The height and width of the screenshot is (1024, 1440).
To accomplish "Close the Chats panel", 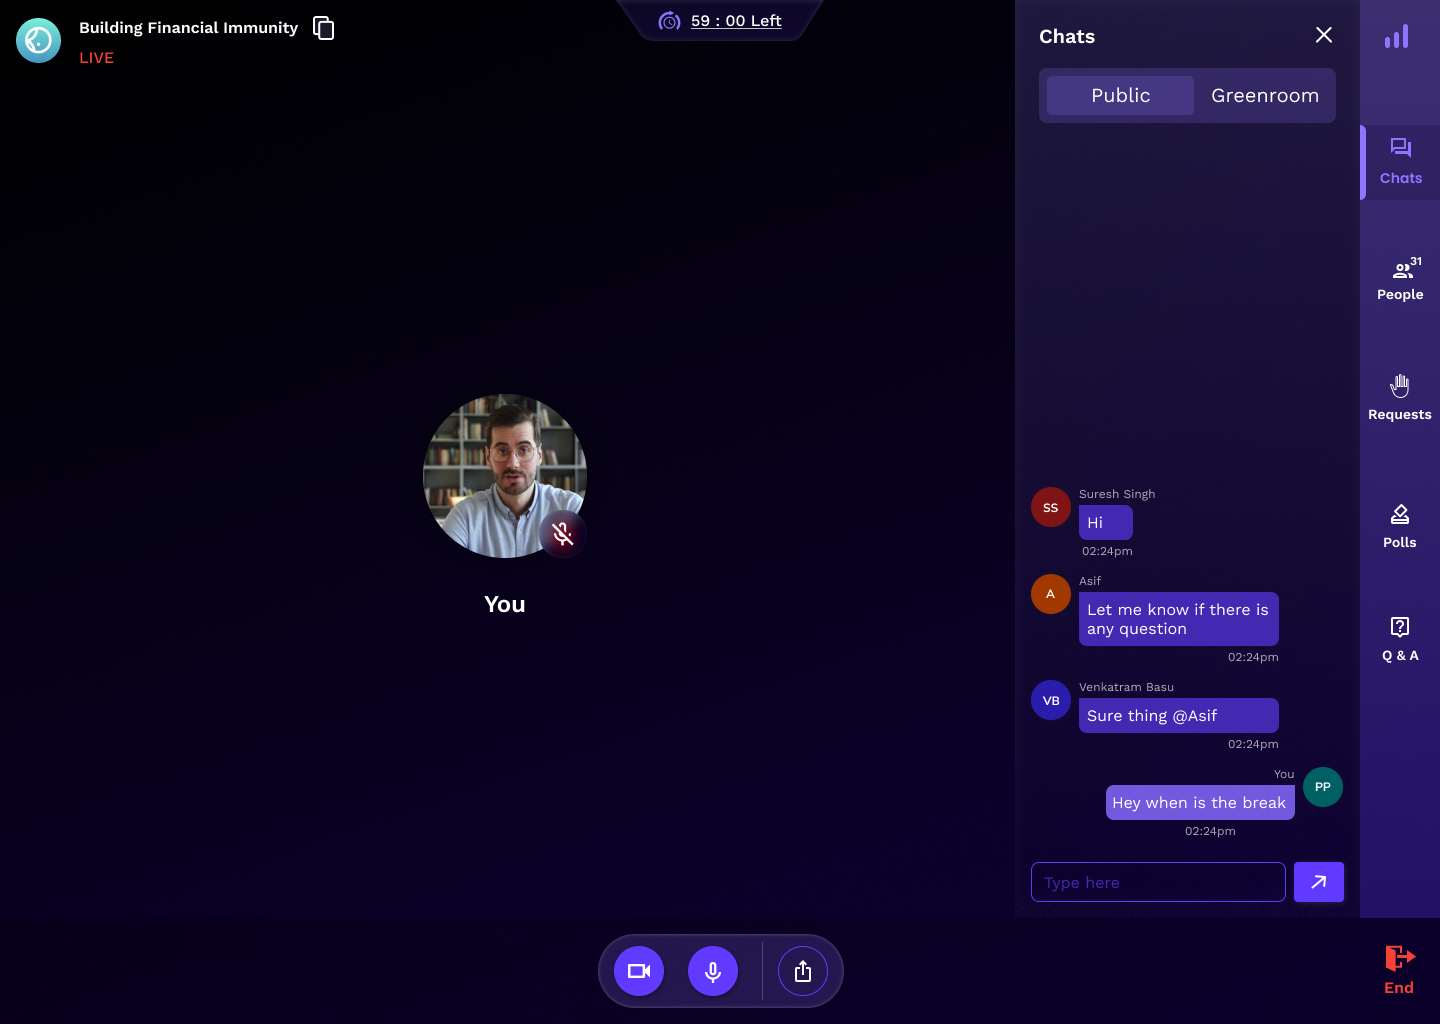I will tap(1324, 35).
